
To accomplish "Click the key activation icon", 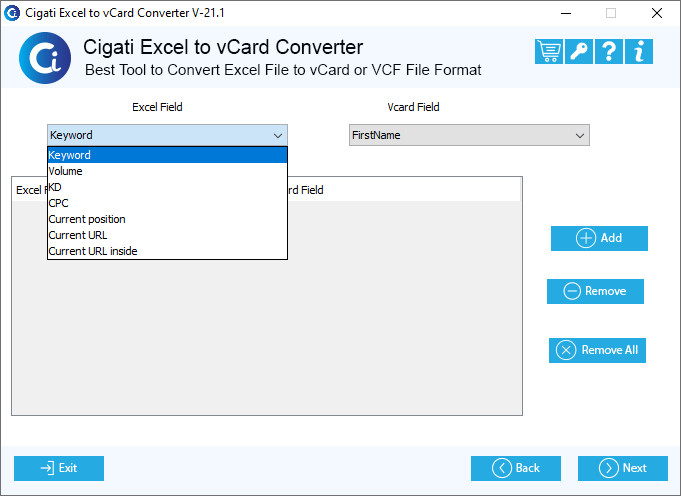I will 579,52.
